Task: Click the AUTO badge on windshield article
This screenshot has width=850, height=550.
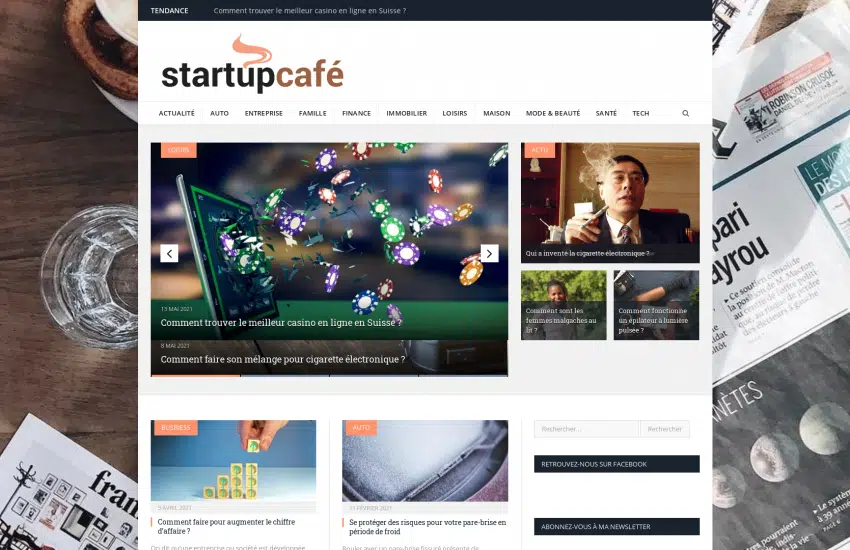Action: pyautogui.click(x=361, y=428)
